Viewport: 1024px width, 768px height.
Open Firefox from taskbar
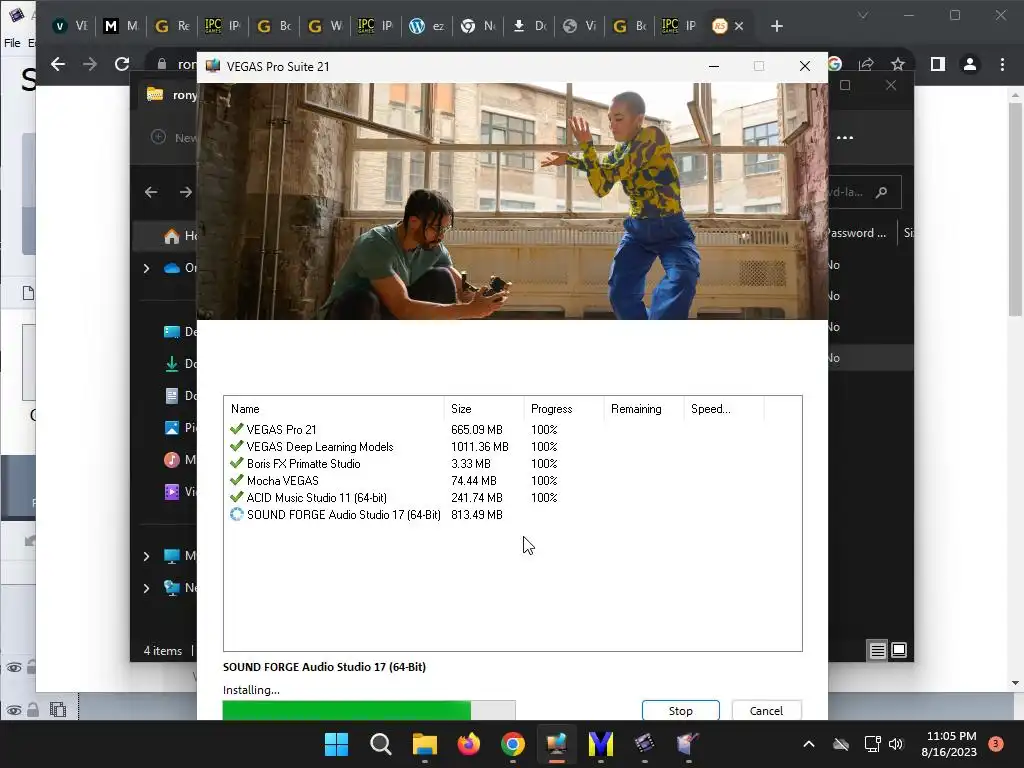(x=468, y=744)
